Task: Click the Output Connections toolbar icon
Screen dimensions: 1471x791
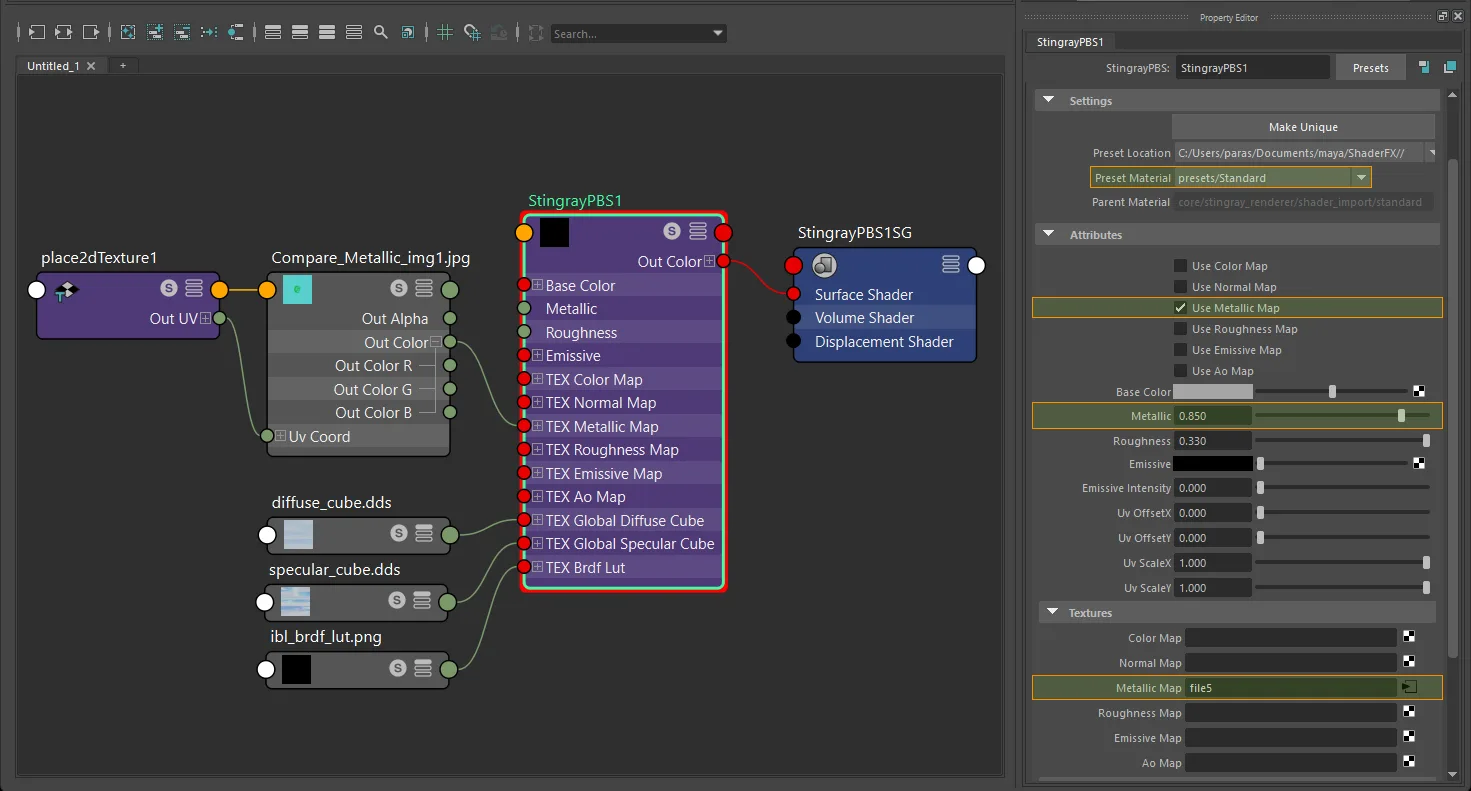Action: [x=91, y=33]
